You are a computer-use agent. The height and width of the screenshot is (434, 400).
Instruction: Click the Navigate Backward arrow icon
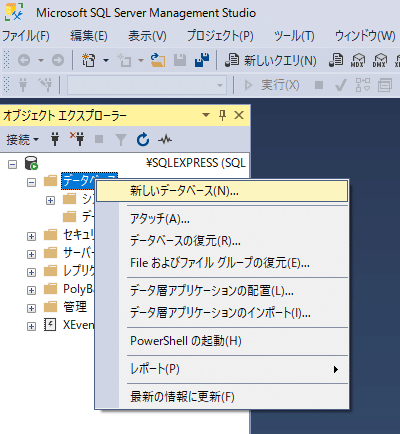24,60
